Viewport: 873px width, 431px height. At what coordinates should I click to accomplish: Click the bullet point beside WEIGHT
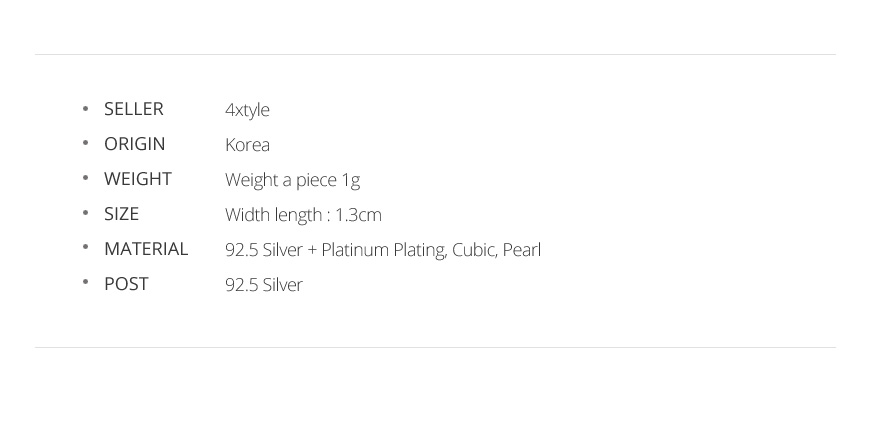(x=86, y=179)
